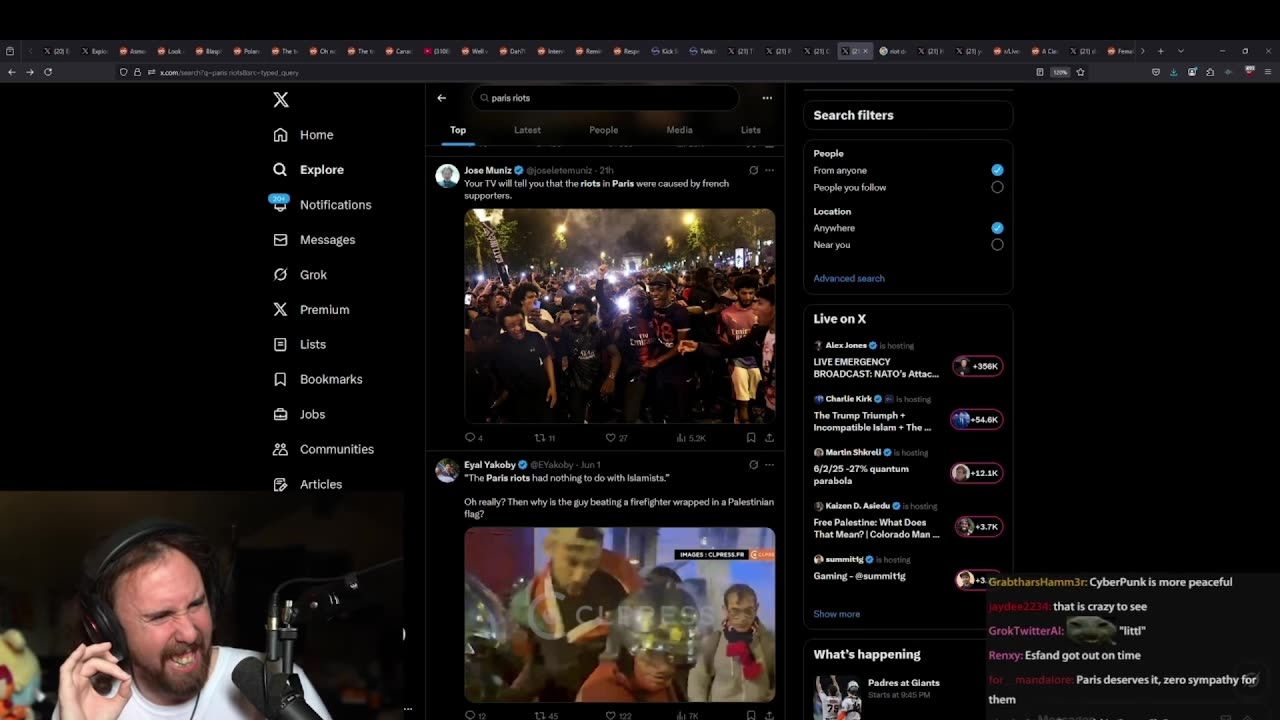The height and width of the screenshot is (720, 1280).
Task: Select 'Anywhere' location radio option
Action: pyautogui.click(x=997, y=228)
